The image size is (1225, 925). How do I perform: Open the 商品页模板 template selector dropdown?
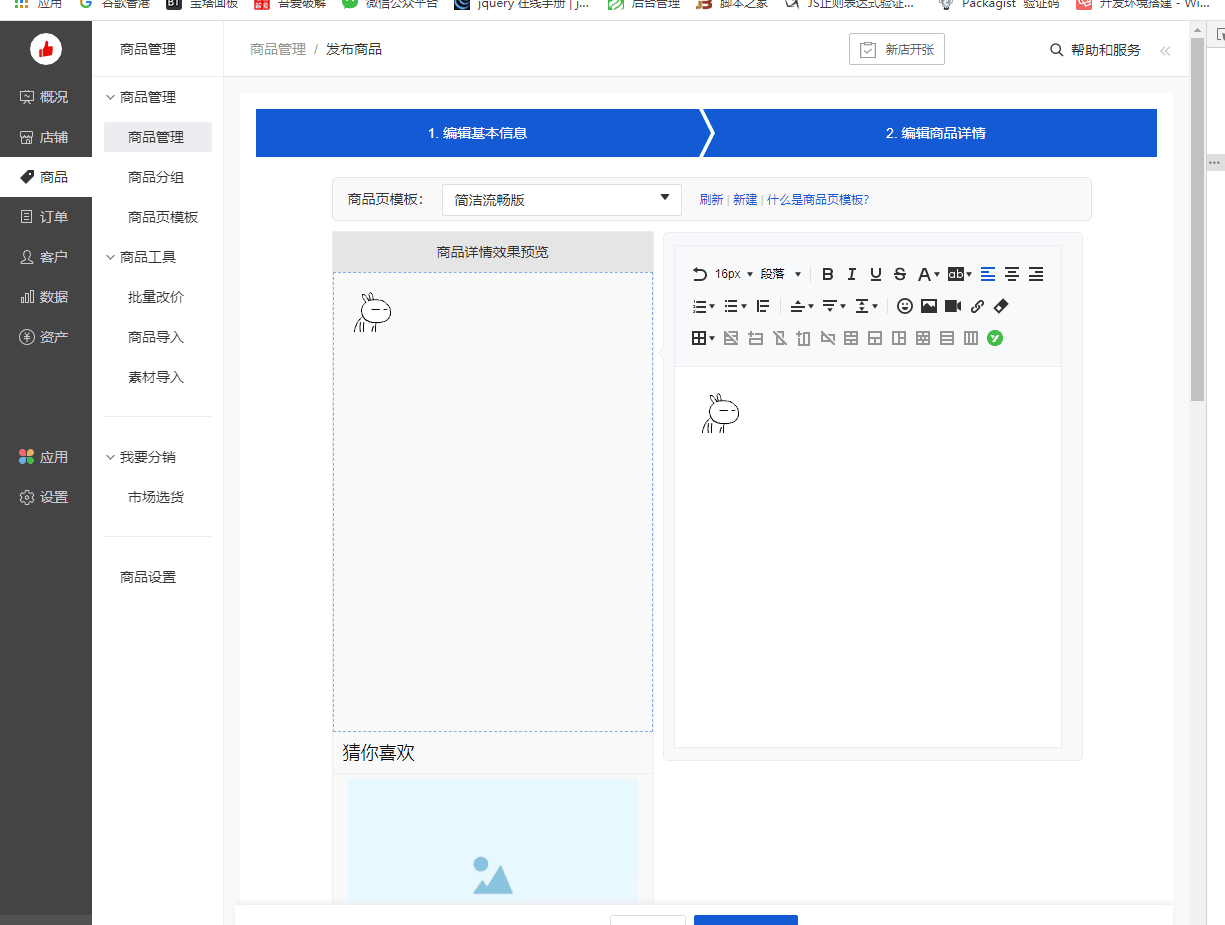pyautogui.click(x=560, y=199)
